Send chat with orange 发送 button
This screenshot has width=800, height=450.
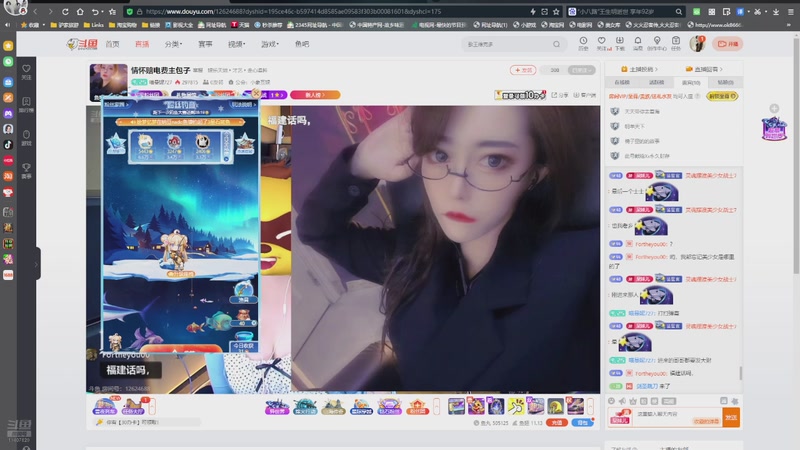coord(731,417)
